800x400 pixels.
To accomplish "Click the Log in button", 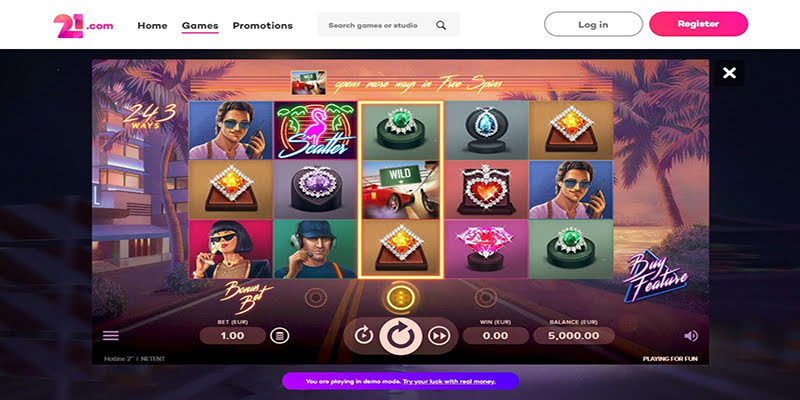I will point(593,24).
